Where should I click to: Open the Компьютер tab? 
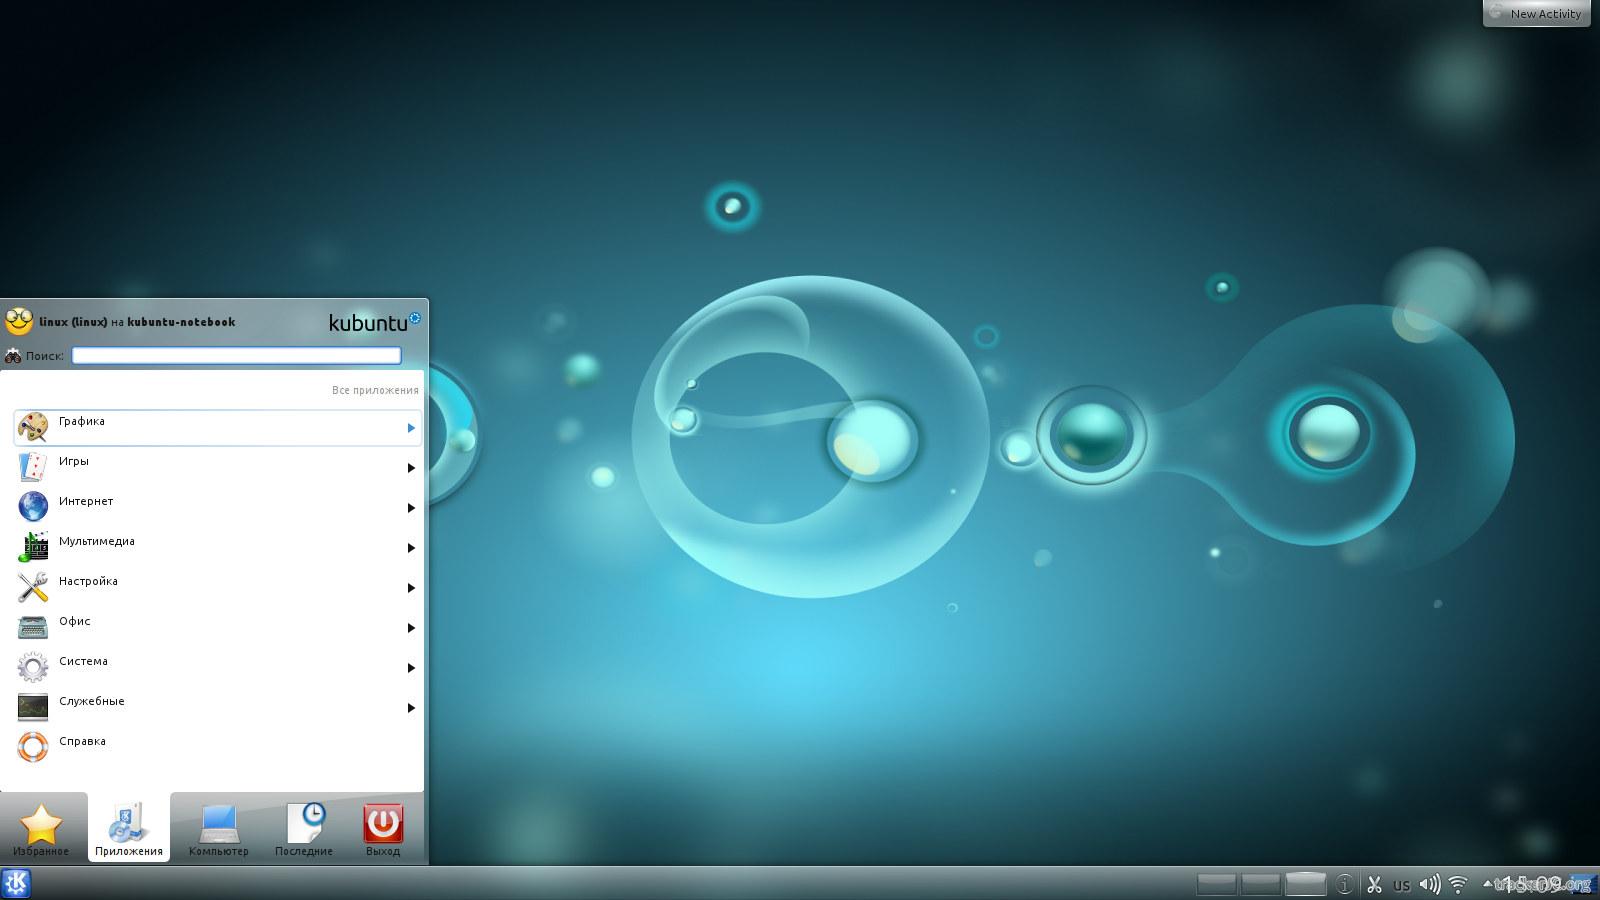point(218,829)
